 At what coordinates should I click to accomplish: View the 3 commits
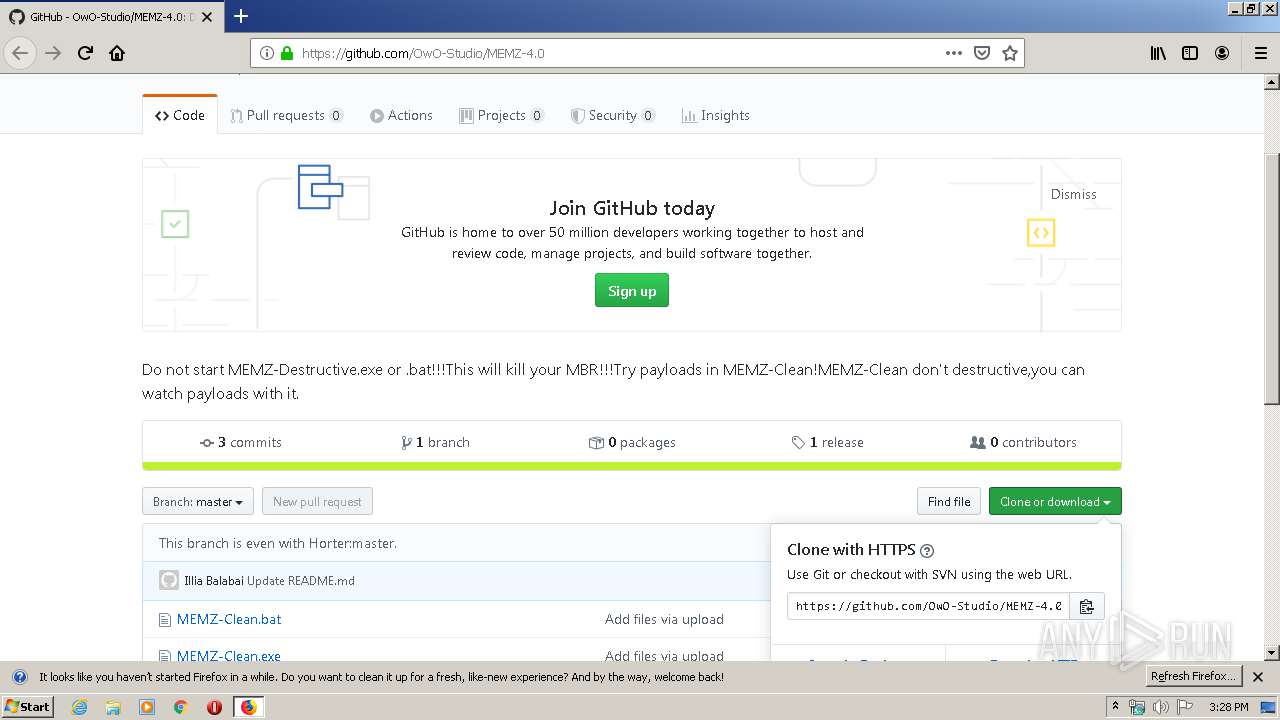click(x=241, y=442)
